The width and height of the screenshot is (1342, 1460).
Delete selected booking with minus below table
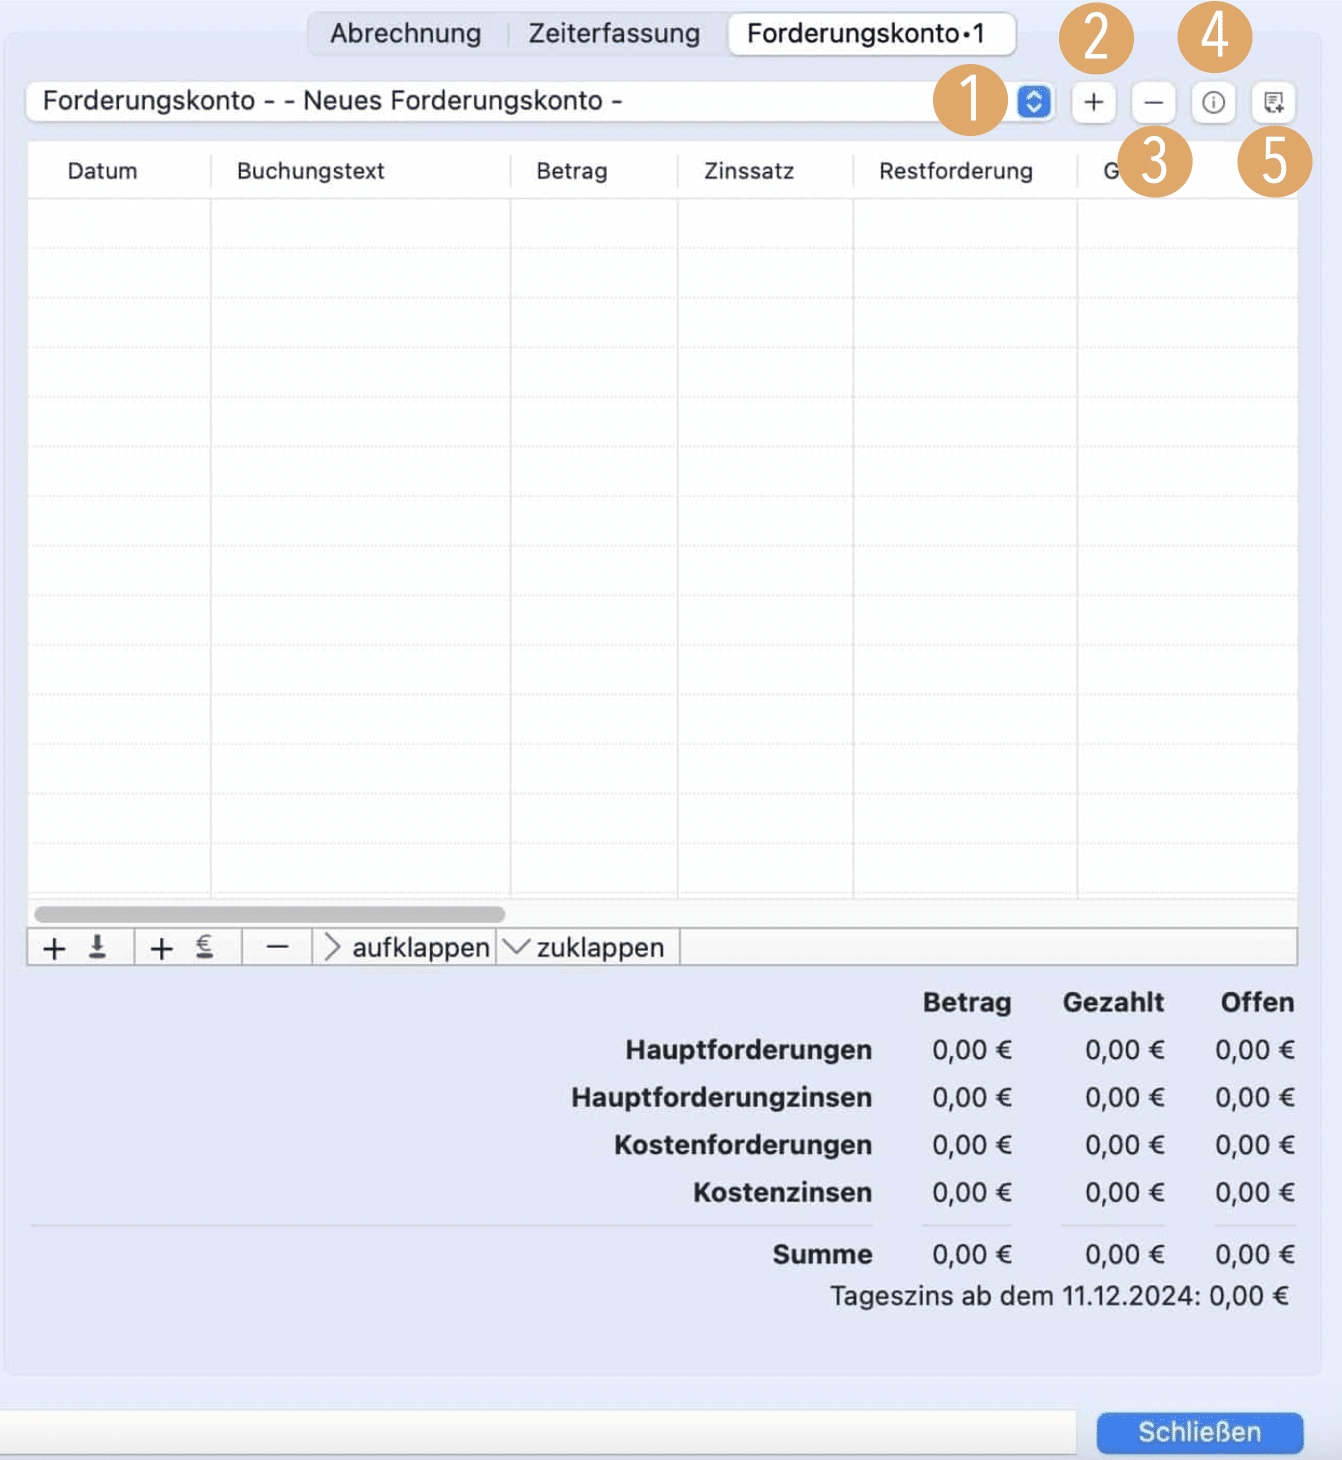click(x=277, y=947)
